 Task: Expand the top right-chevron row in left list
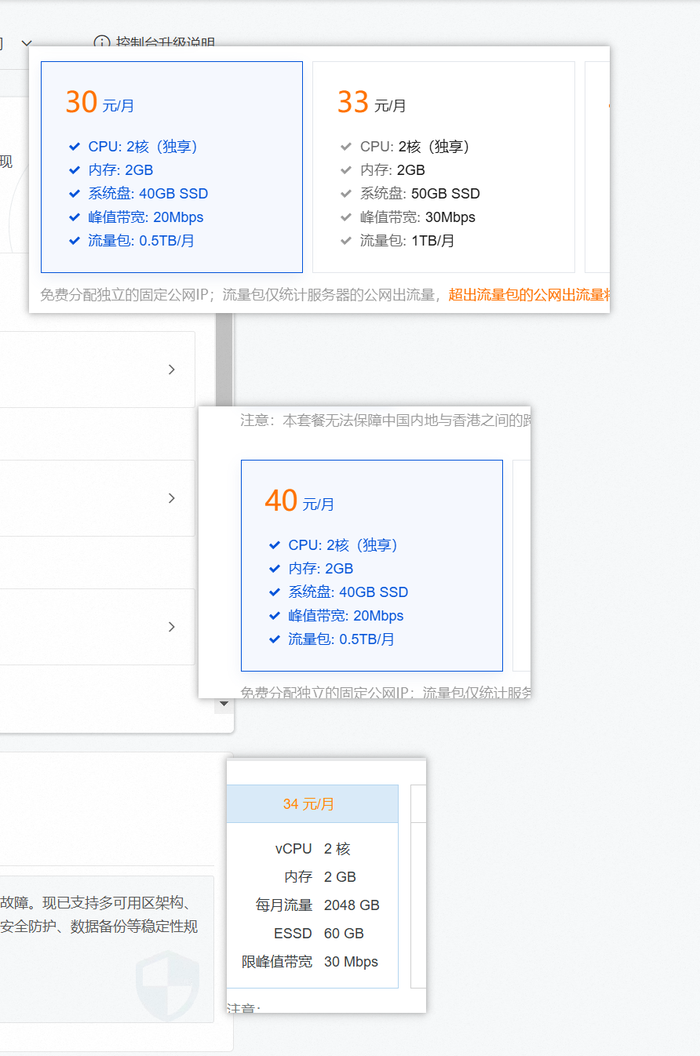tap(171, 369)
